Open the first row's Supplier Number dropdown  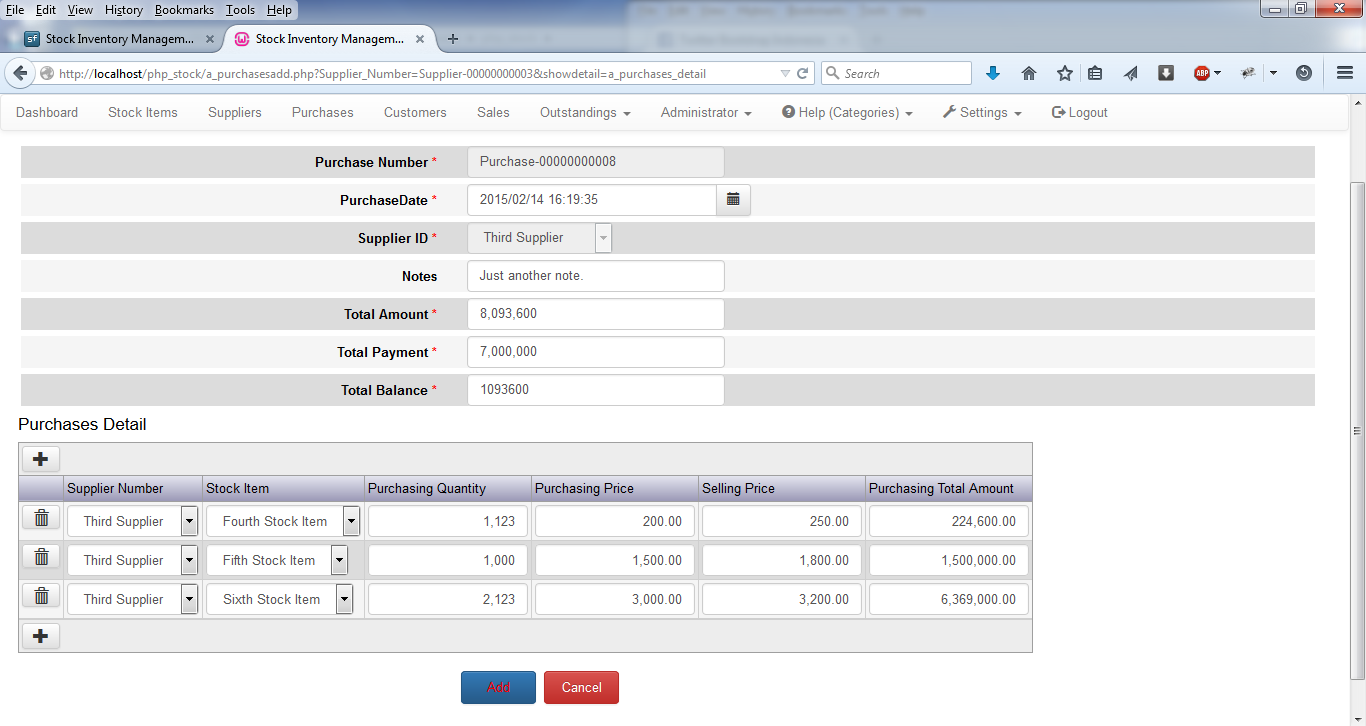click(x=188, y=520)
